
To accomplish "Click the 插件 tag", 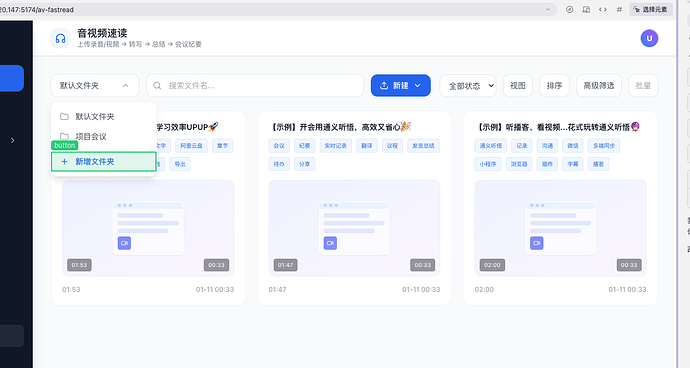I will click(x=547, y=164).
